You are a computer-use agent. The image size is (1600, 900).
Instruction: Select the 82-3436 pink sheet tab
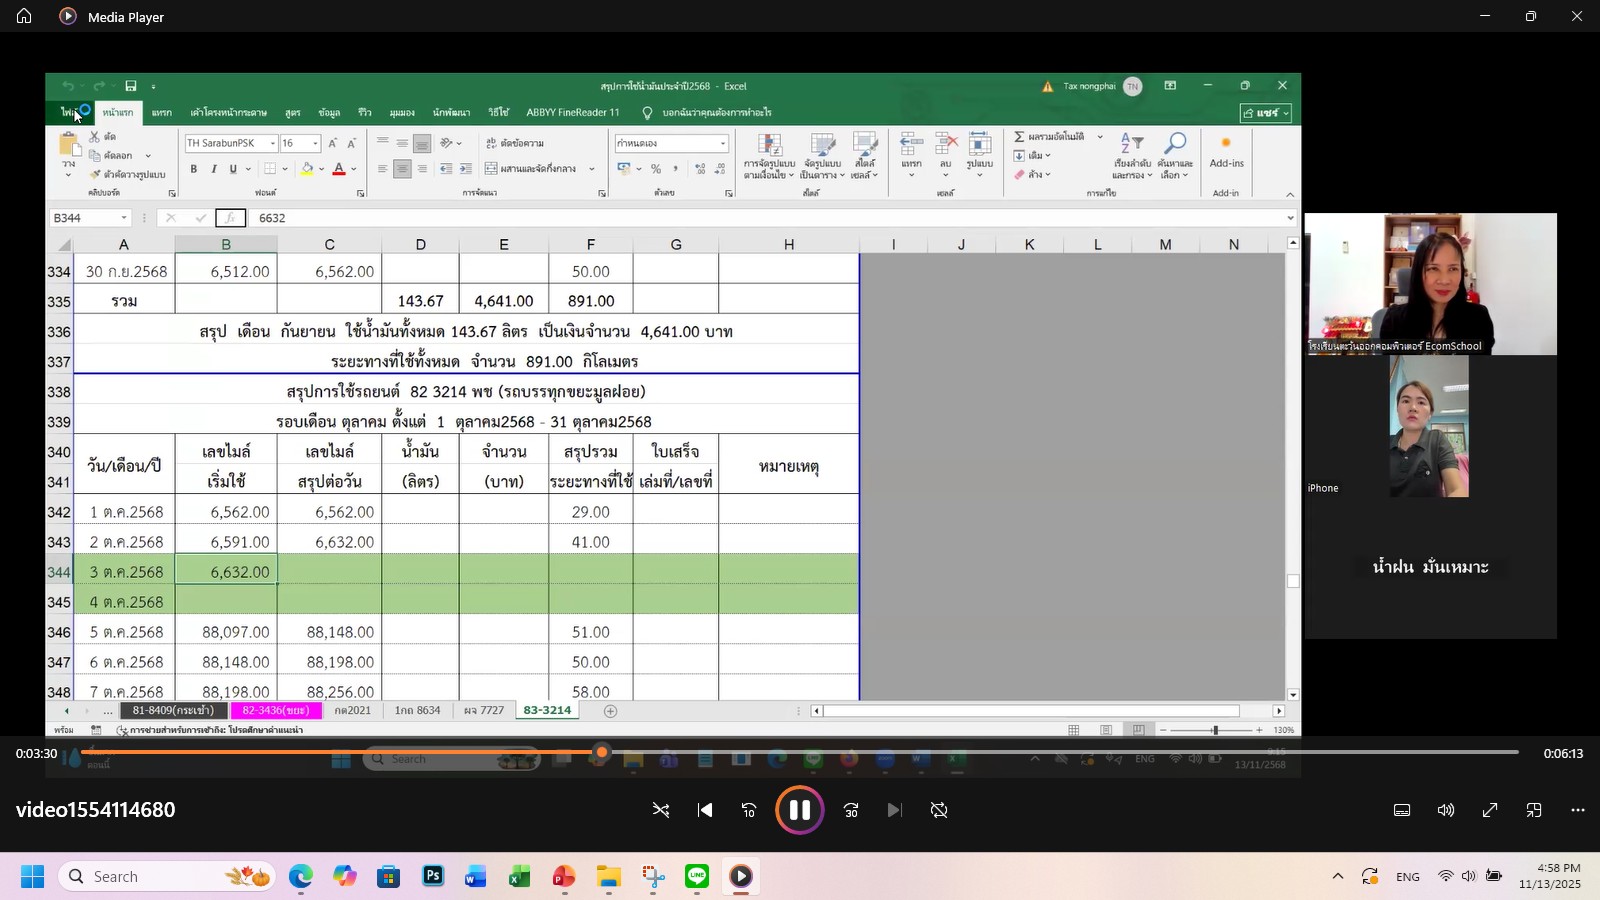coord(276,710)
